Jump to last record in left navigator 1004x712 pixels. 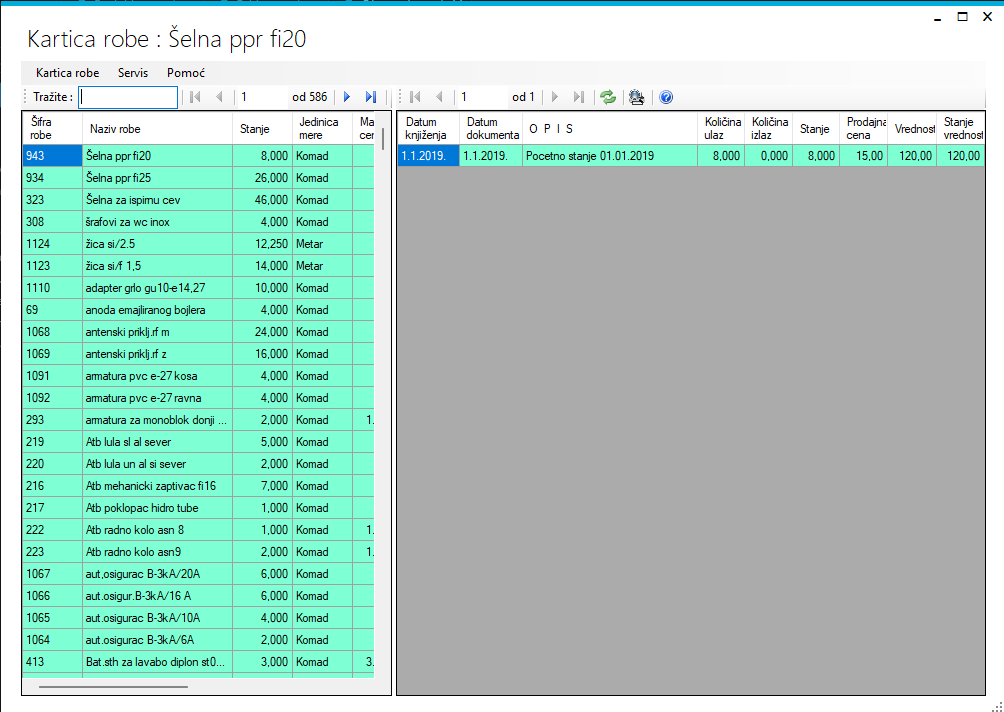click(x=370, y=97)
